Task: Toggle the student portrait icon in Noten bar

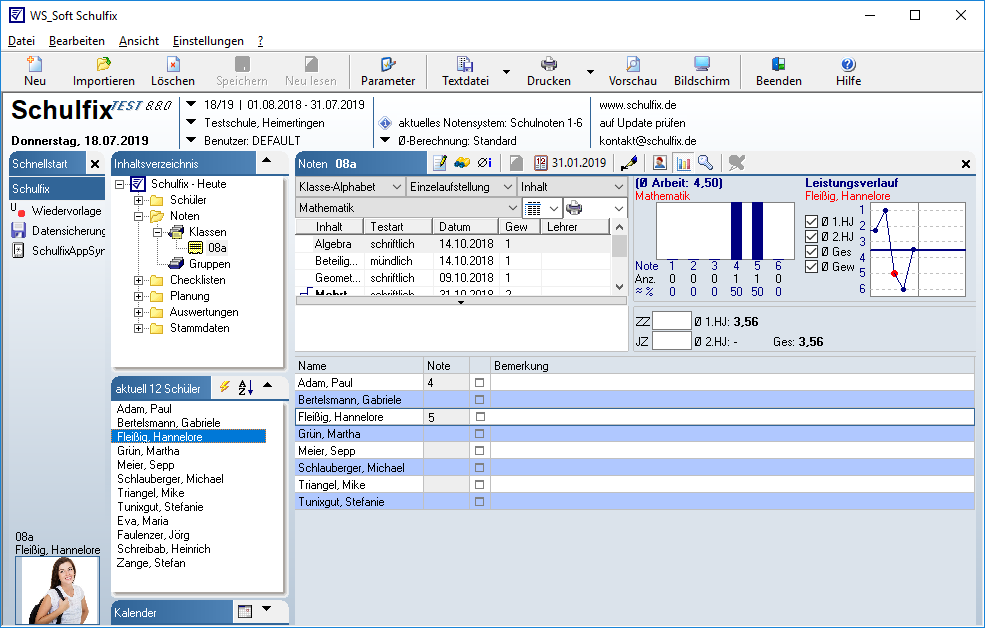Action: (x=660, y=163)
